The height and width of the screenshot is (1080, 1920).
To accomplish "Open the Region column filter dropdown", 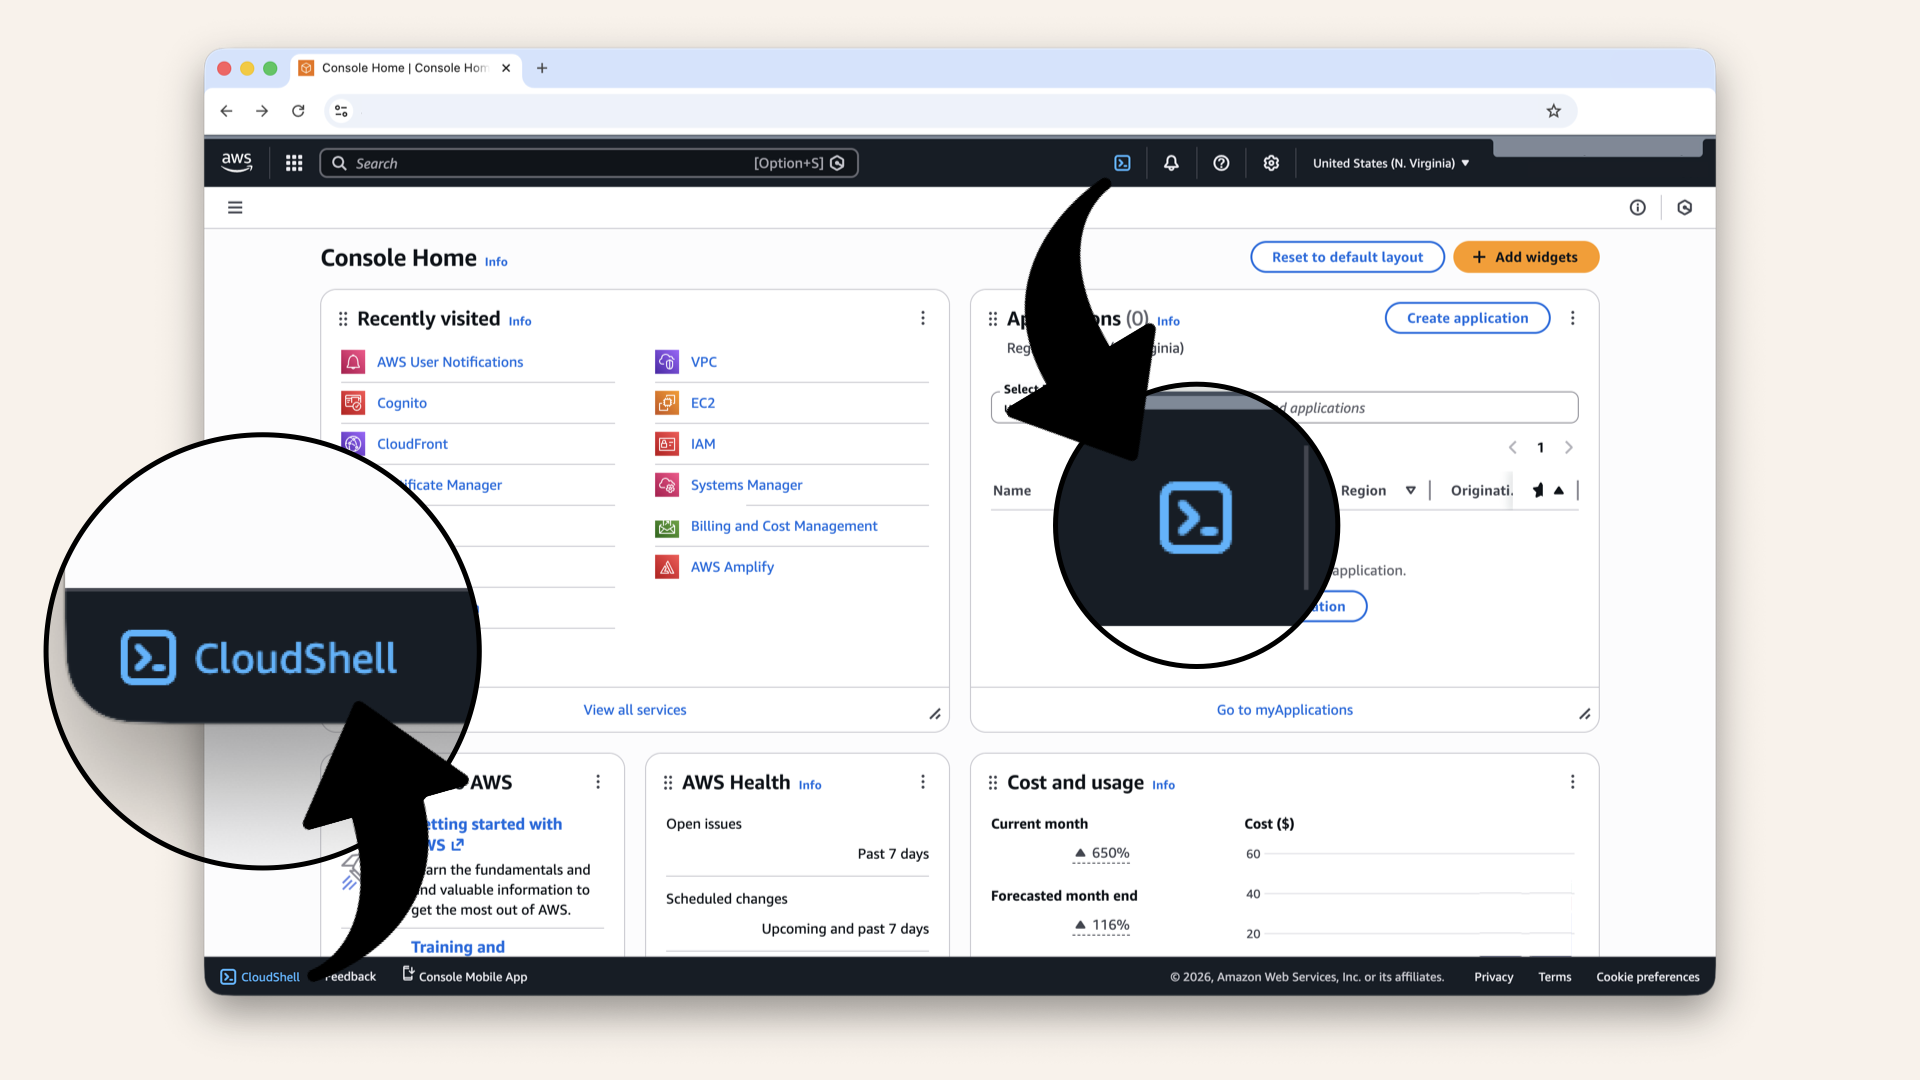I will tap(1410, 490).
